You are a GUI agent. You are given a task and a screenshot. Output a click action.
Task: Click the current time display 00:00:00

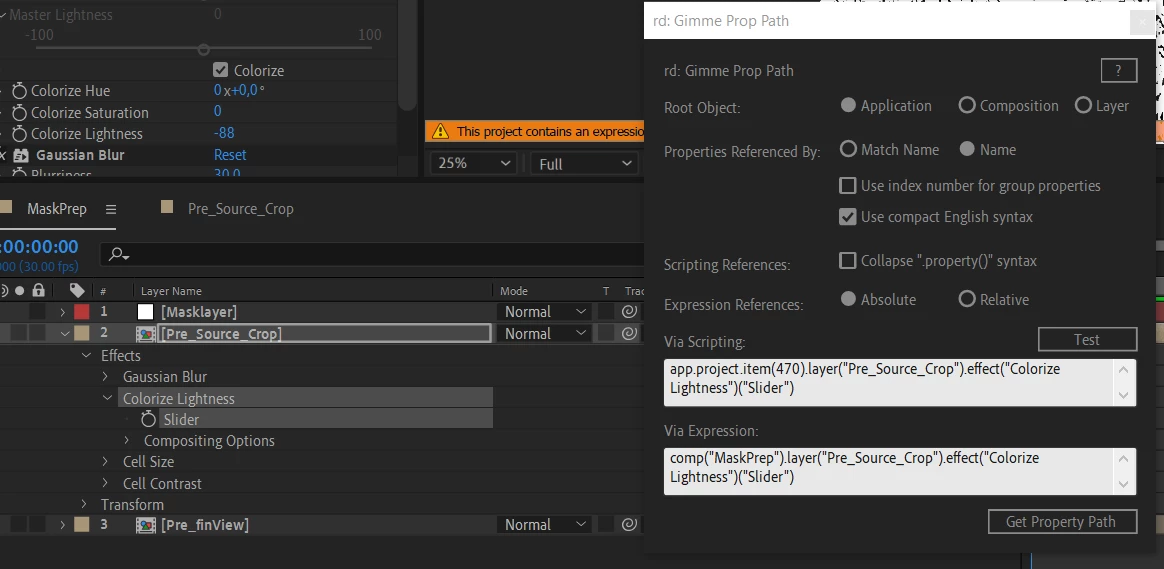coord(39,247)
